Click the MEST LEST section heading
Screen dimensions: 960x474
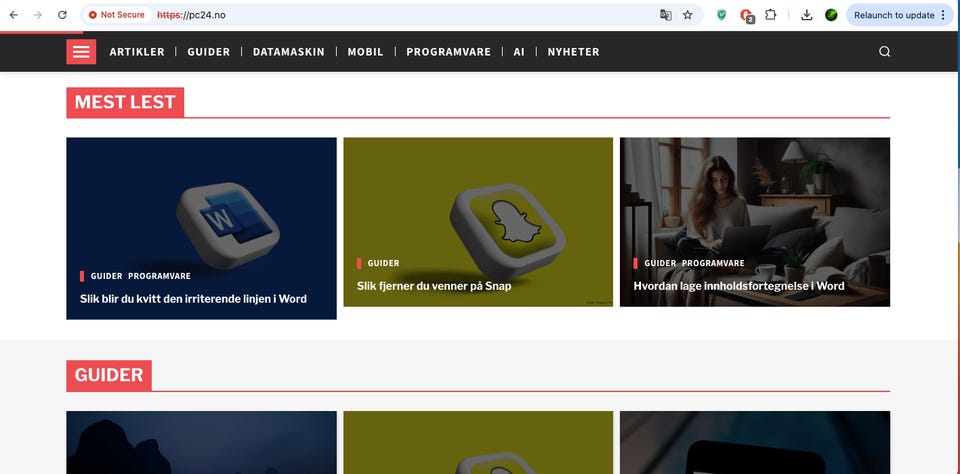coord(126,102)
